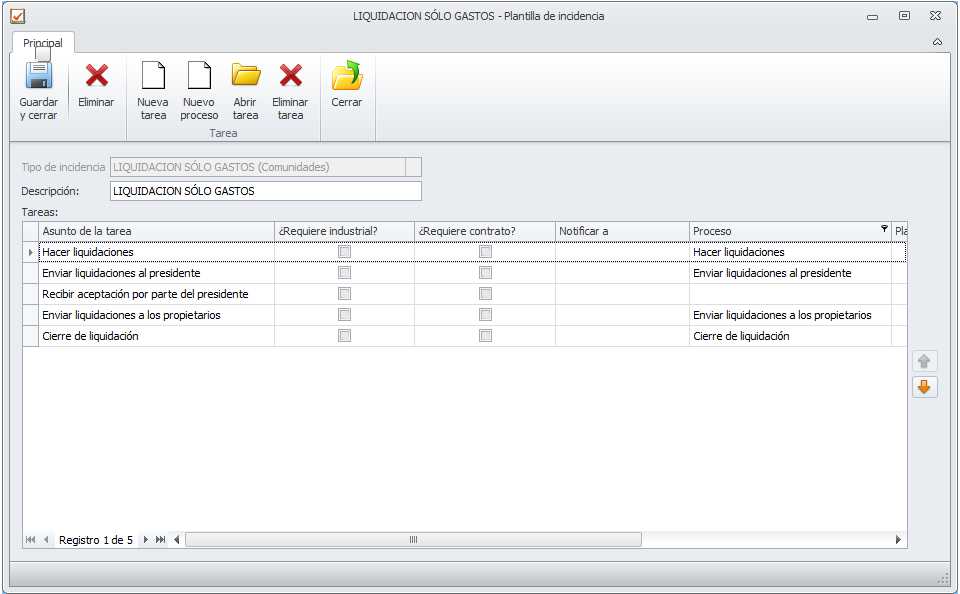
Task: Sort by the Asunto de la tarea column header
Action: click(x=156, y=231)
